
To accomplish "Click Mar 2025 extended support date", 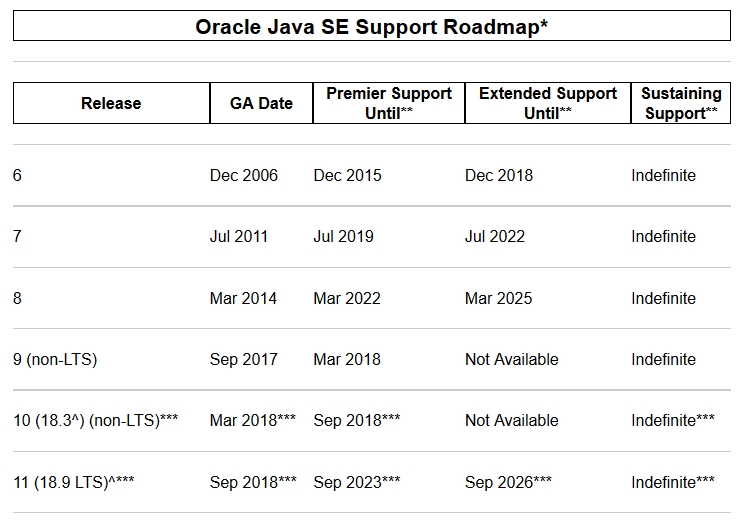I will (499, 298).
